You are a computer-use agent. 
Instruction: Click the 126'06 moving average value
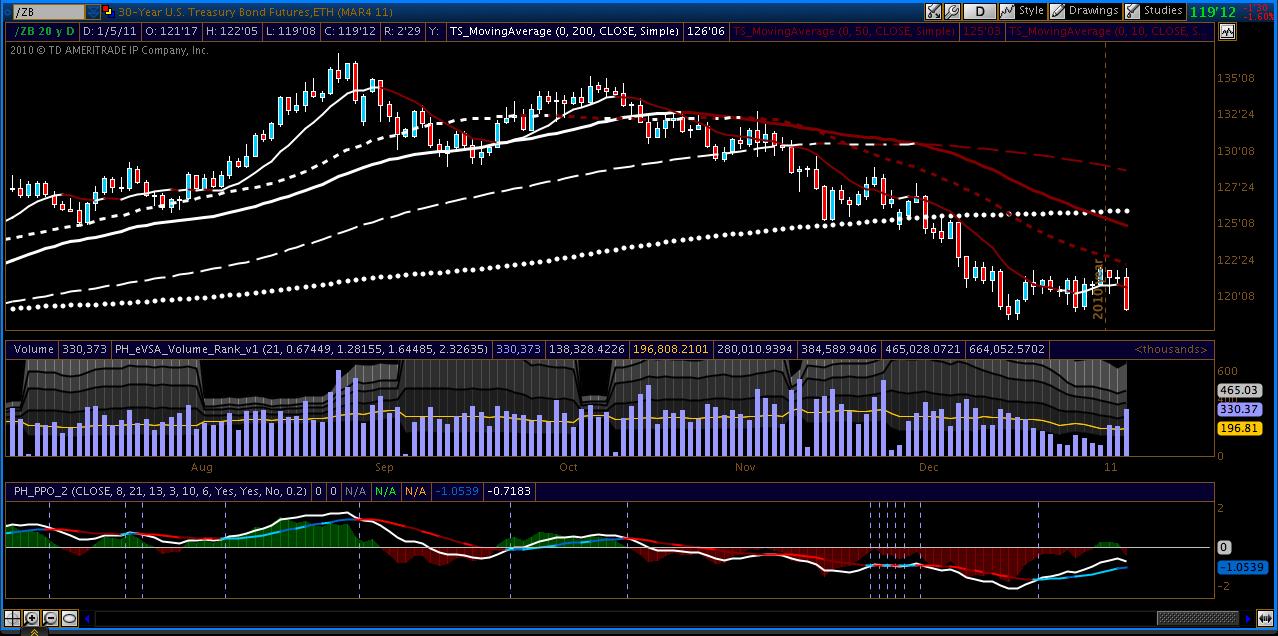pos(705,31)
